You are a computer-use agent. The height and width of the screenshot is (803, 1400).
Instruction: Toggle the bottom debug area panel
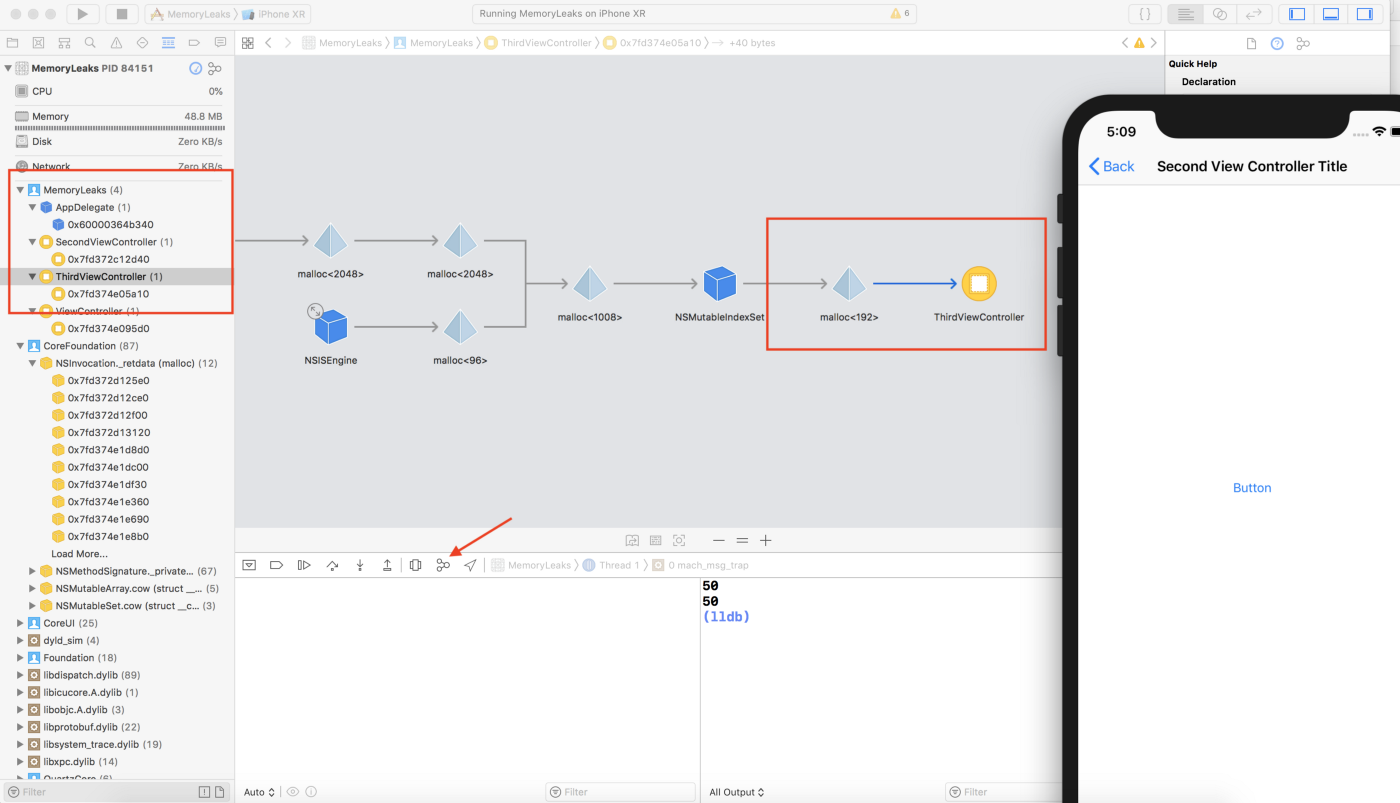[x=1331, y=14]
